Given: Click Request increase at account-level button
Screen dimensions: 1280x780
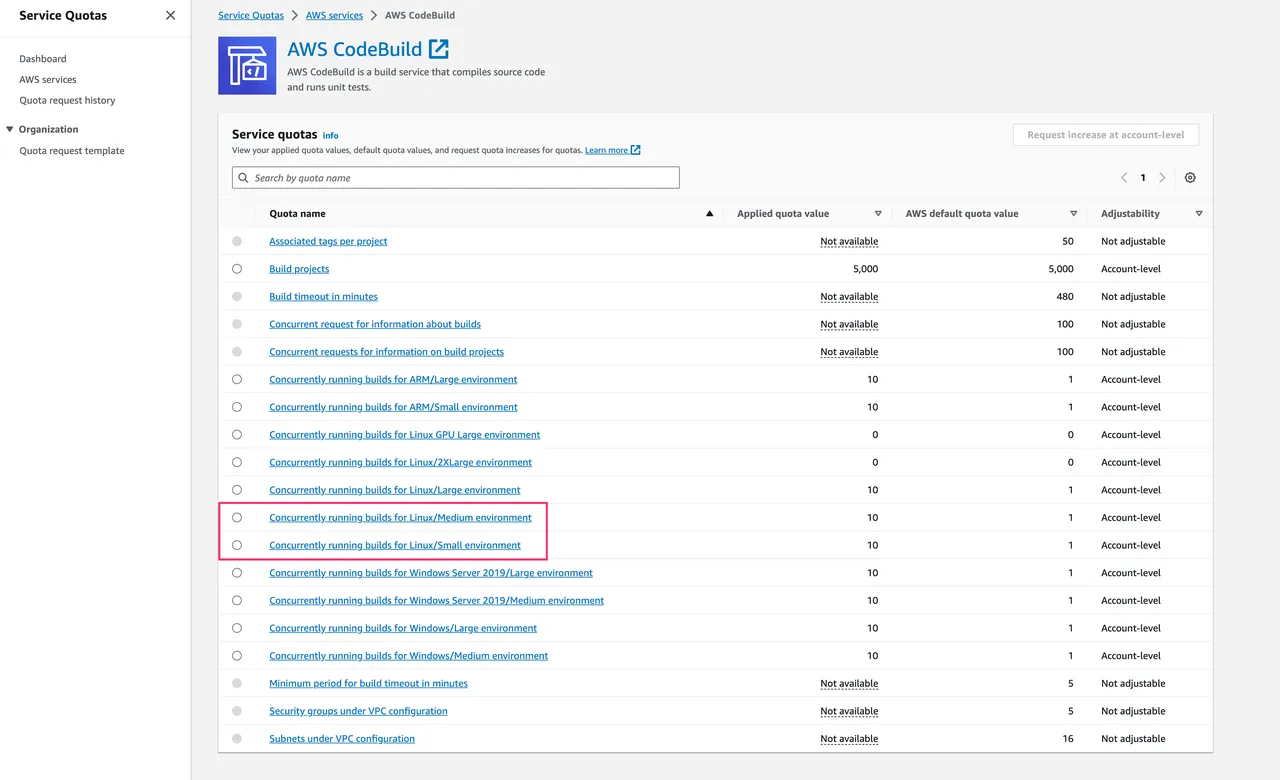Looking at the screenshot, I should (1106, 135).
